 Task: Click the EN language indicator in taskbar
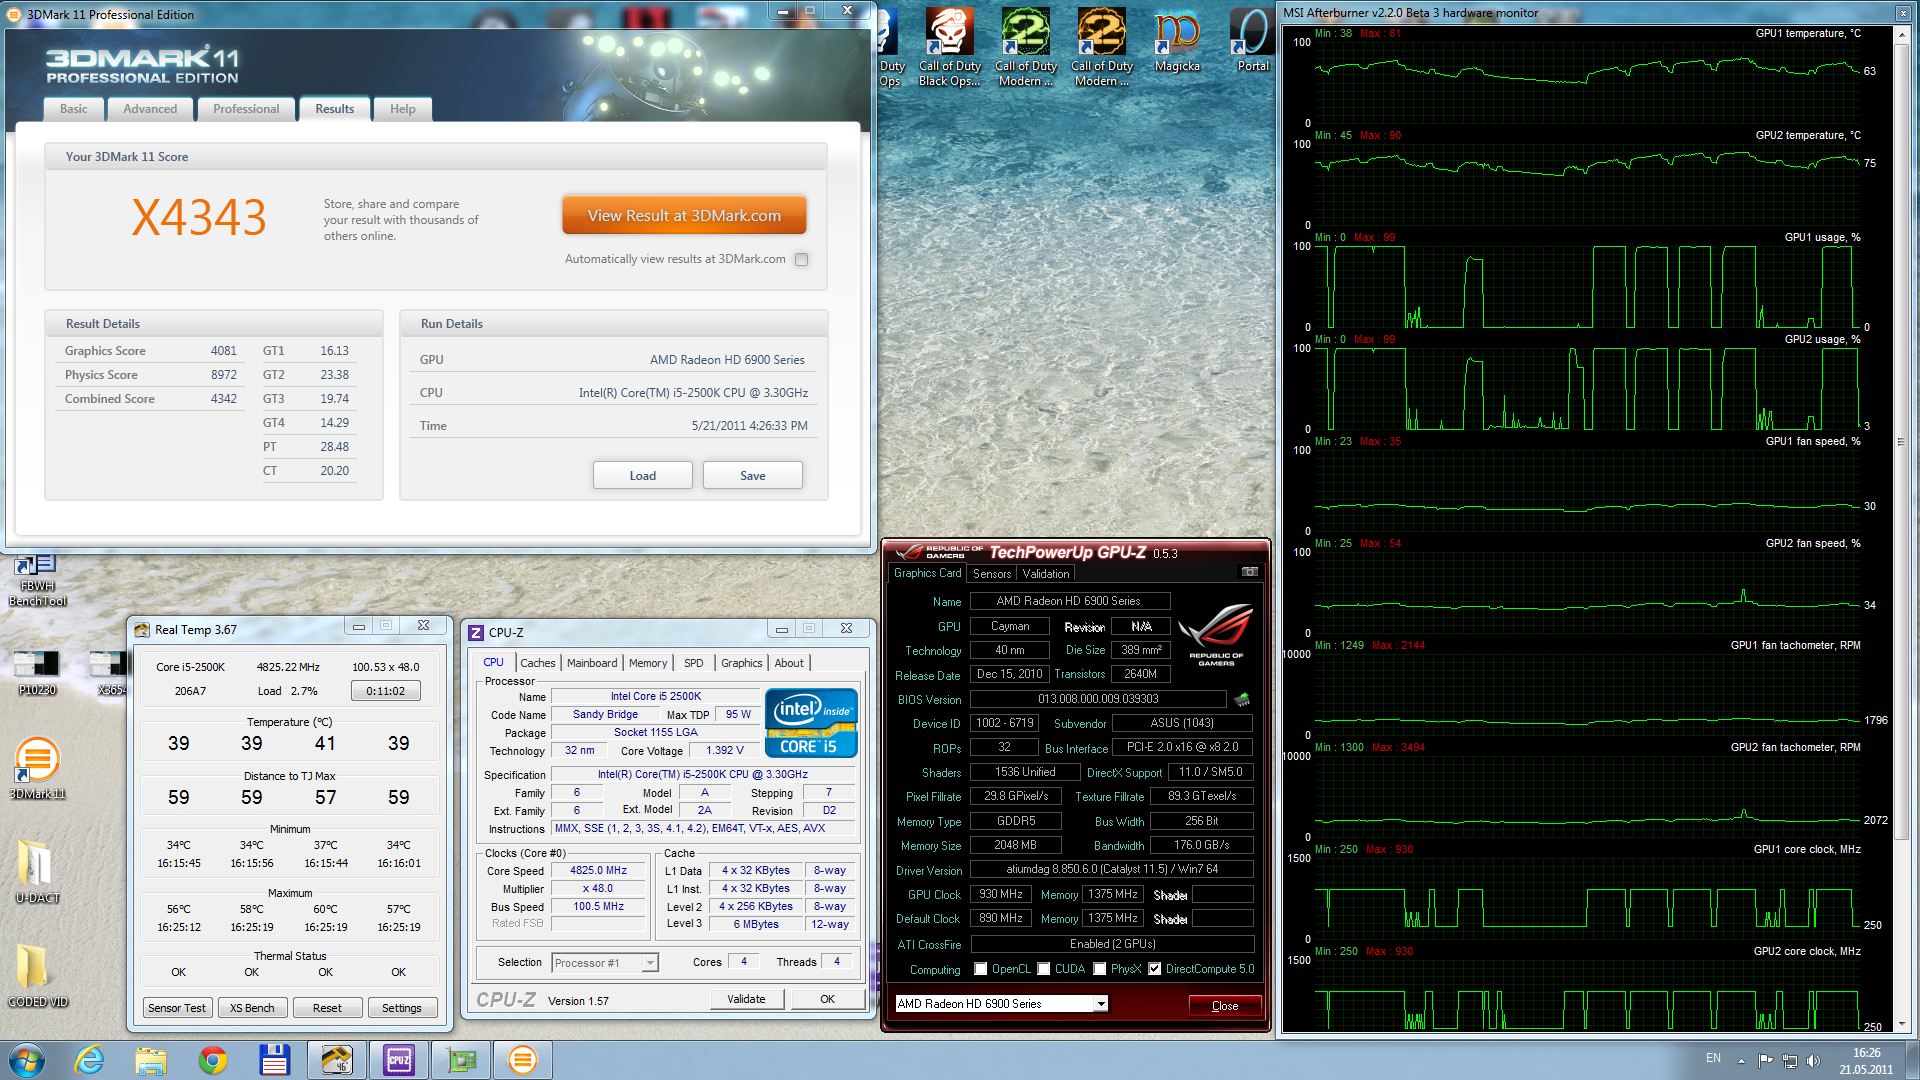click(x=1713, y=1058)
